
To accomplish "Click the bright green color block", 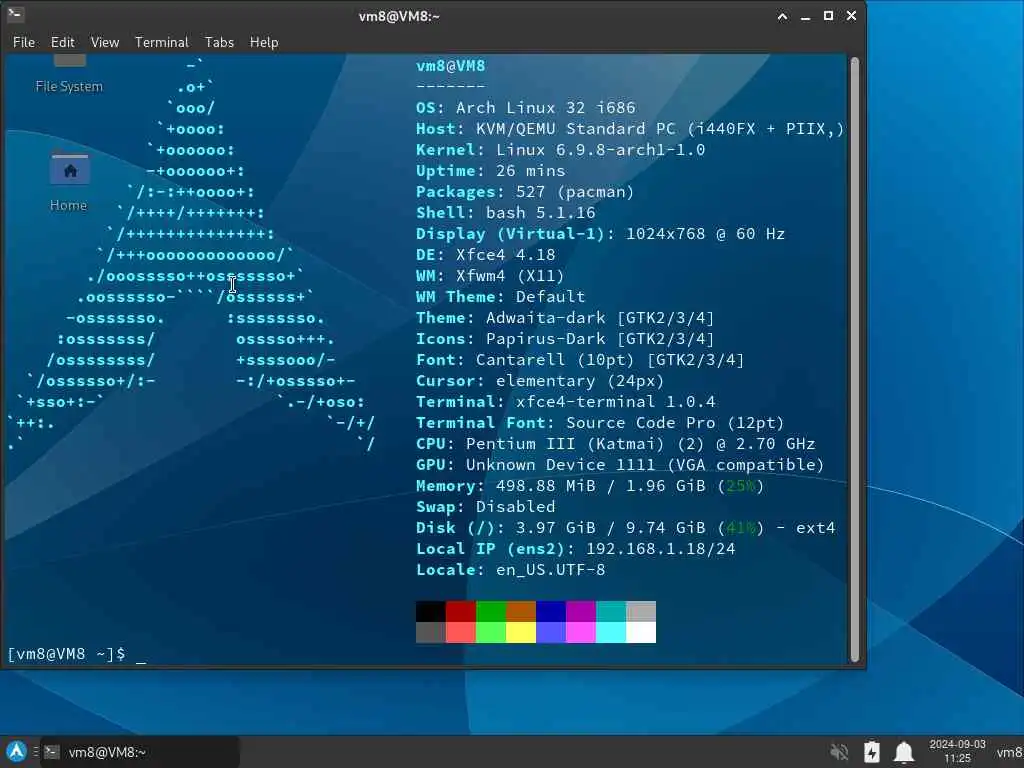I will pyautogui.click(x=491, y=632).
